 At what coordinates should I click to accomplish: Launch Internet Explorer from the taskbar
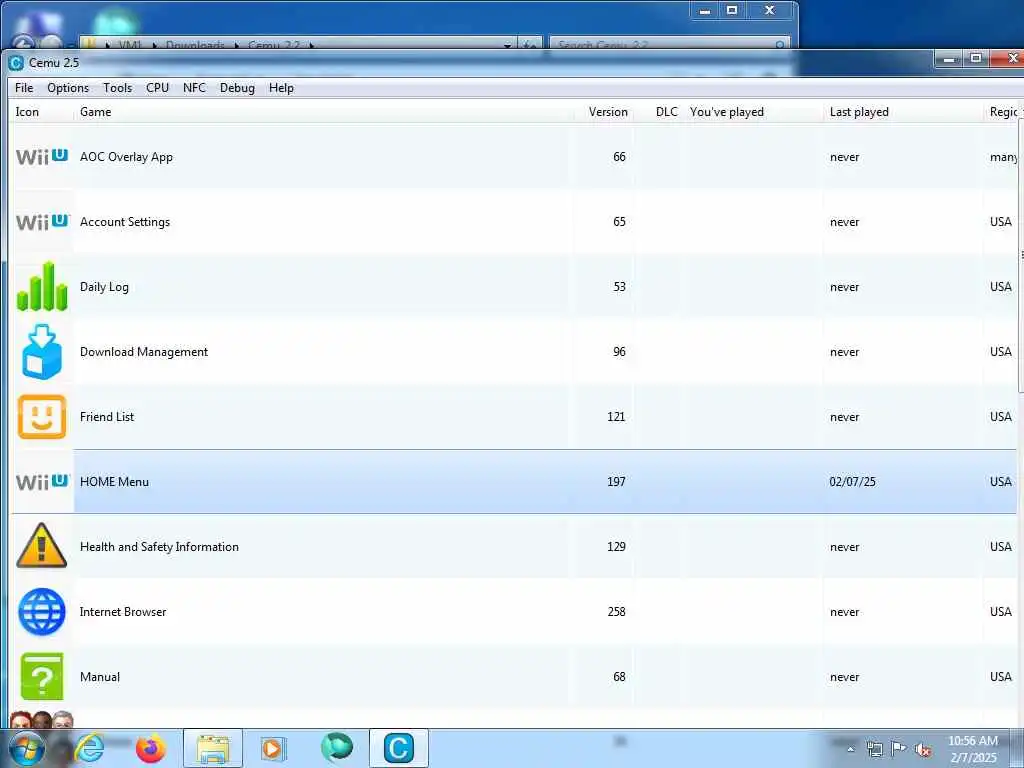[x=90, y=748]
